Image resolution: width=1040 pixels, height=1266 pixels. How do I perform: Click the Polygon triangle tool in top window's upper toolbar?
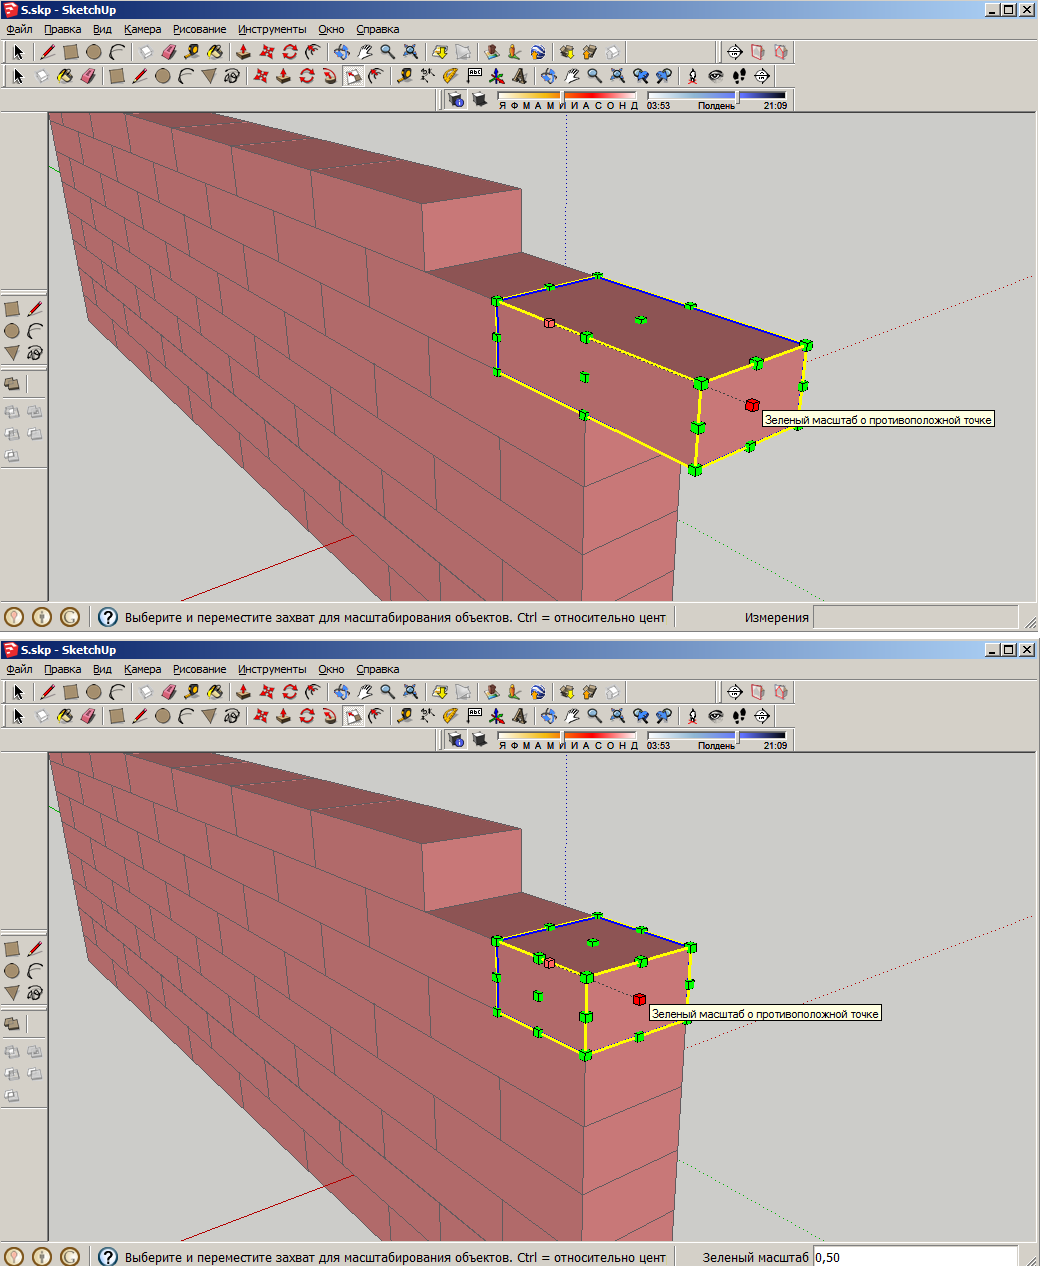208,76
